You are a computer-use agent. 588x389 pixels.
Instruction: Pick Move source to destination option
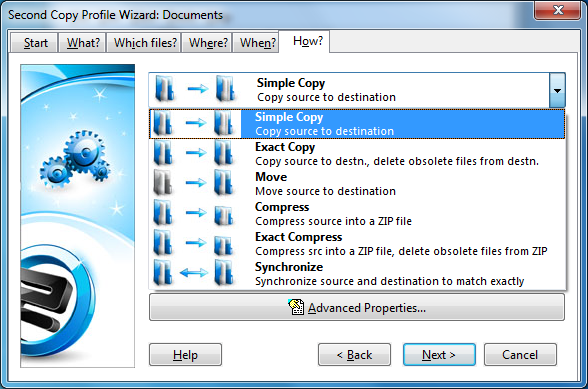357,184
